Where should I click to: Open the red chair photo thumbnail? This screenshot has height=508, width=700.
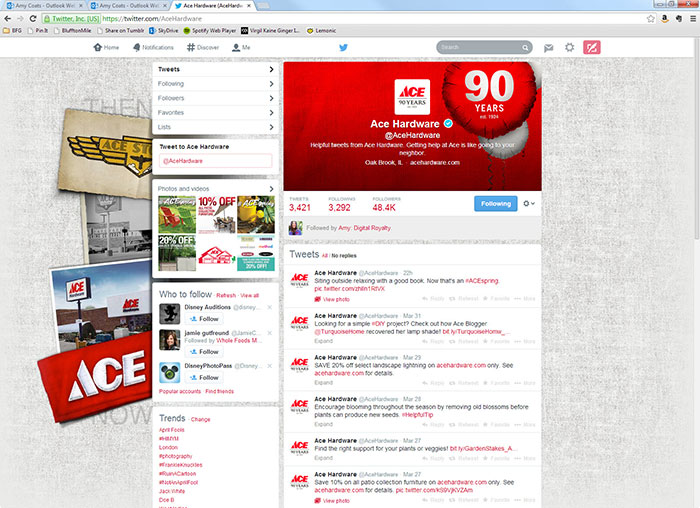coord(177,215)
